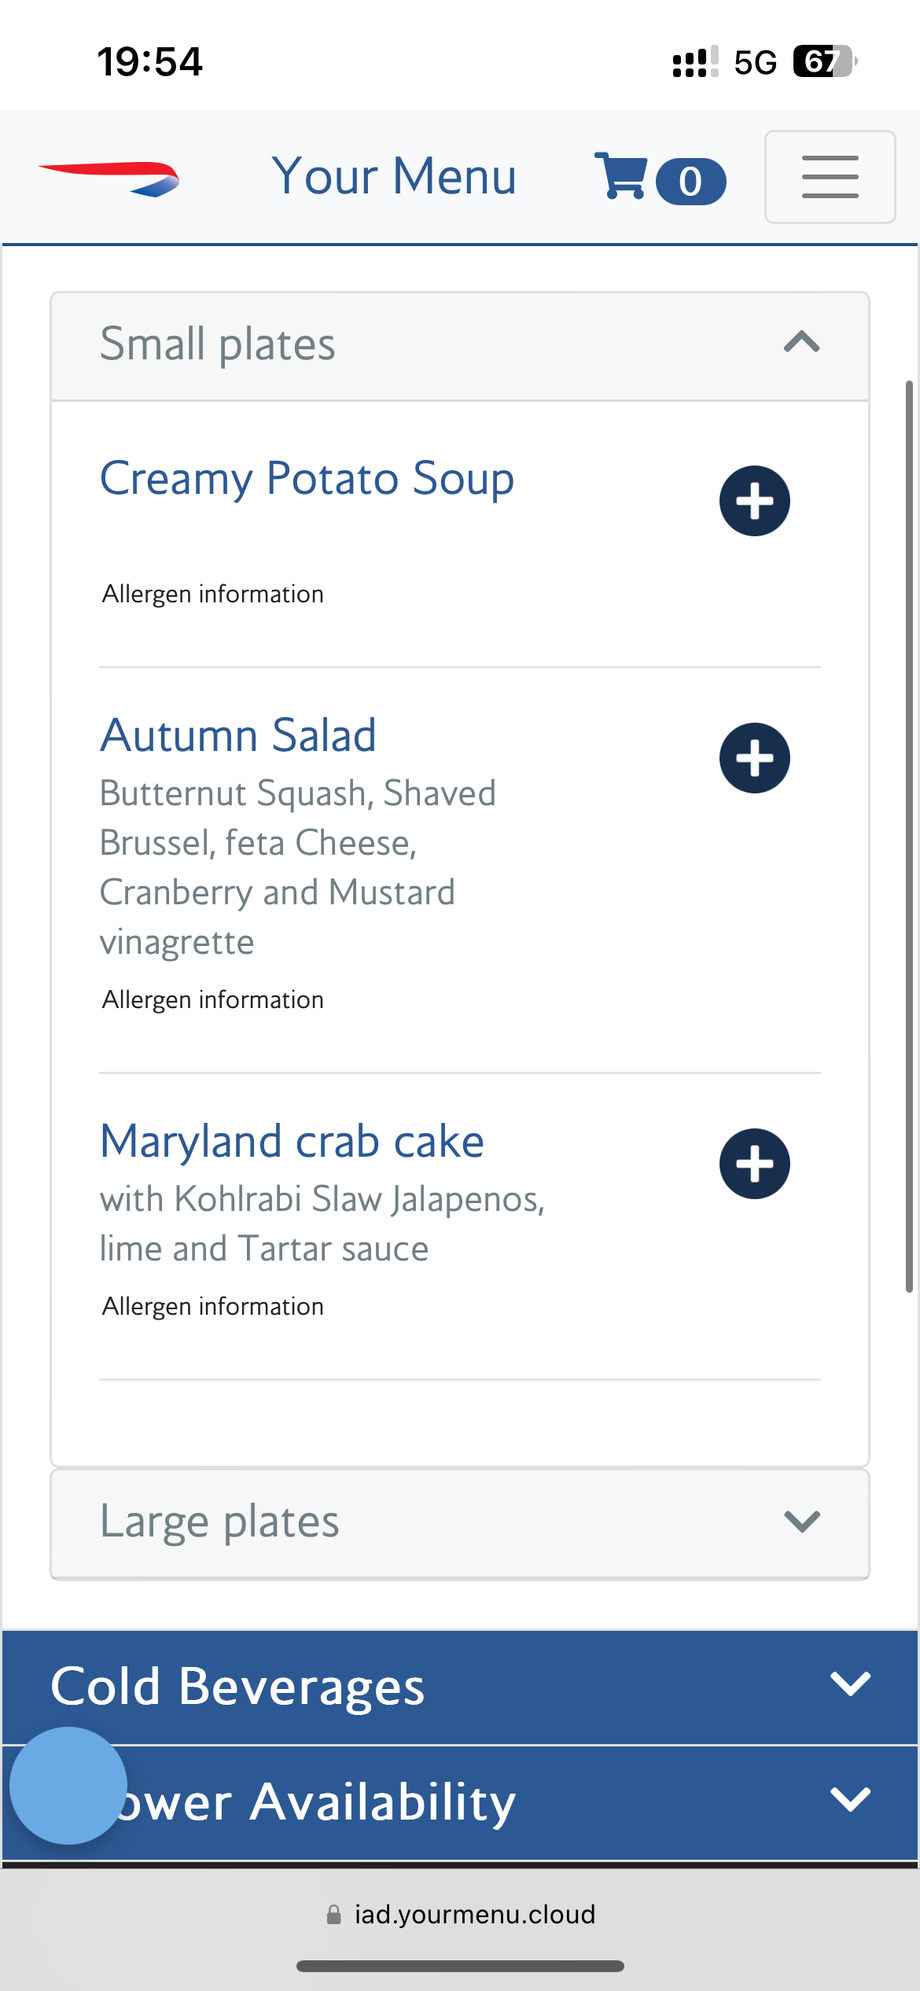The image size is (920, 1991).
Task: Tap the lock icon in the address bar
Action: pyautogui.click(x=334, y=1914)
